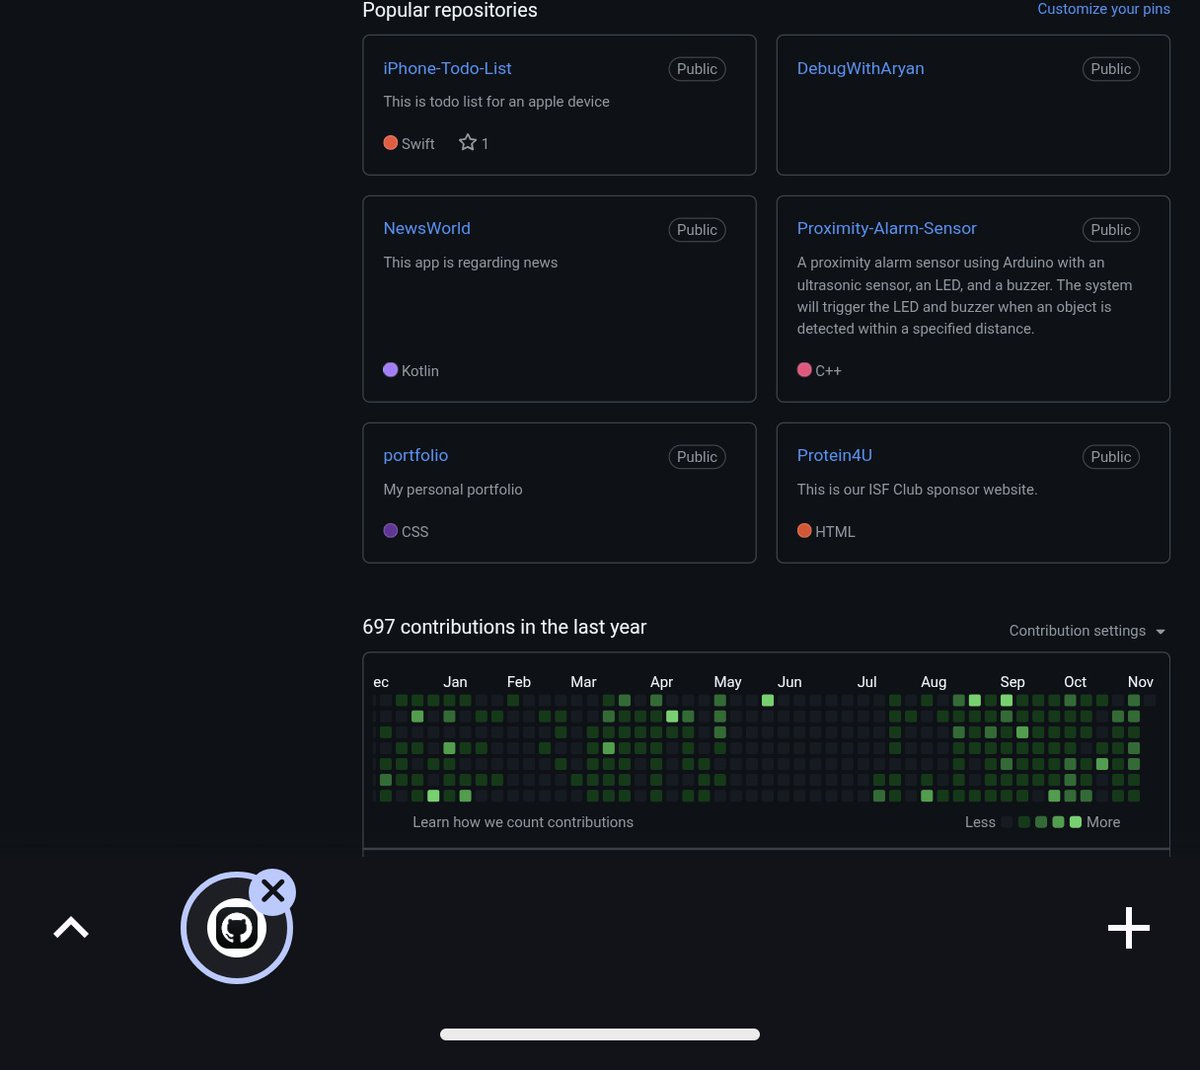Click Learn how we count contributions

(x=523, y=822)
